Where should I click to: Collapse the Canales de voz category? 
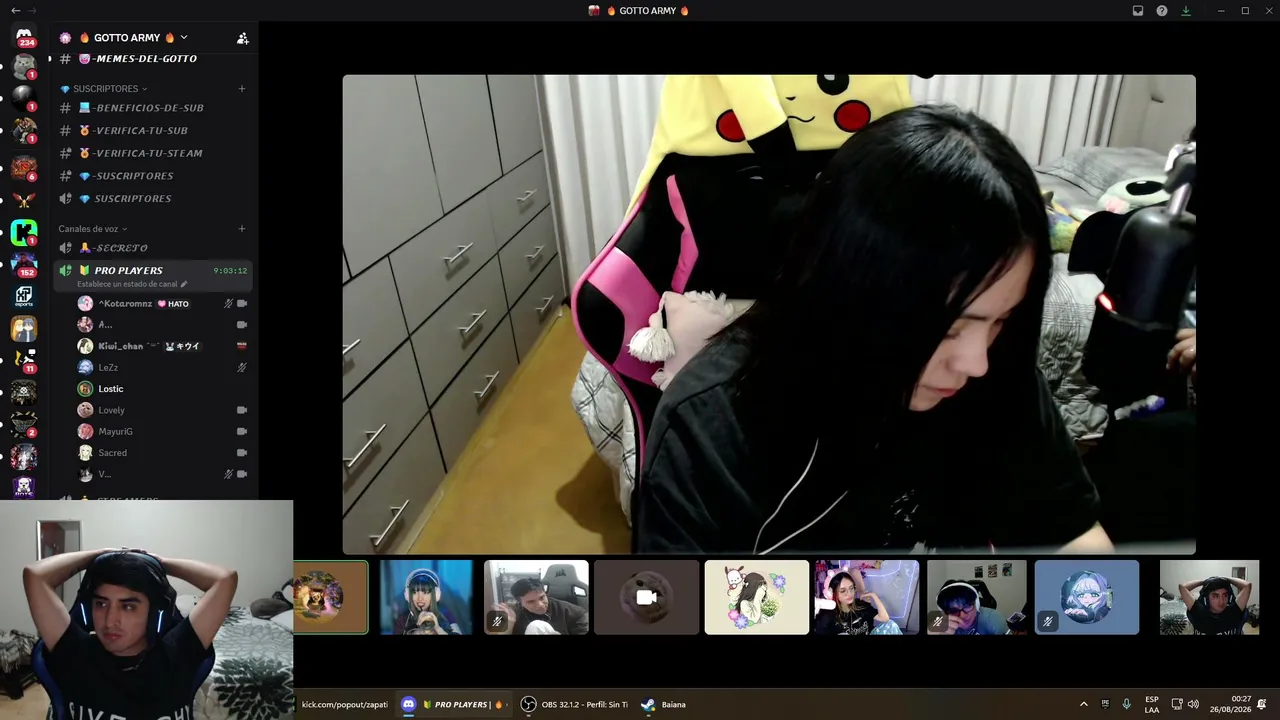92,229
